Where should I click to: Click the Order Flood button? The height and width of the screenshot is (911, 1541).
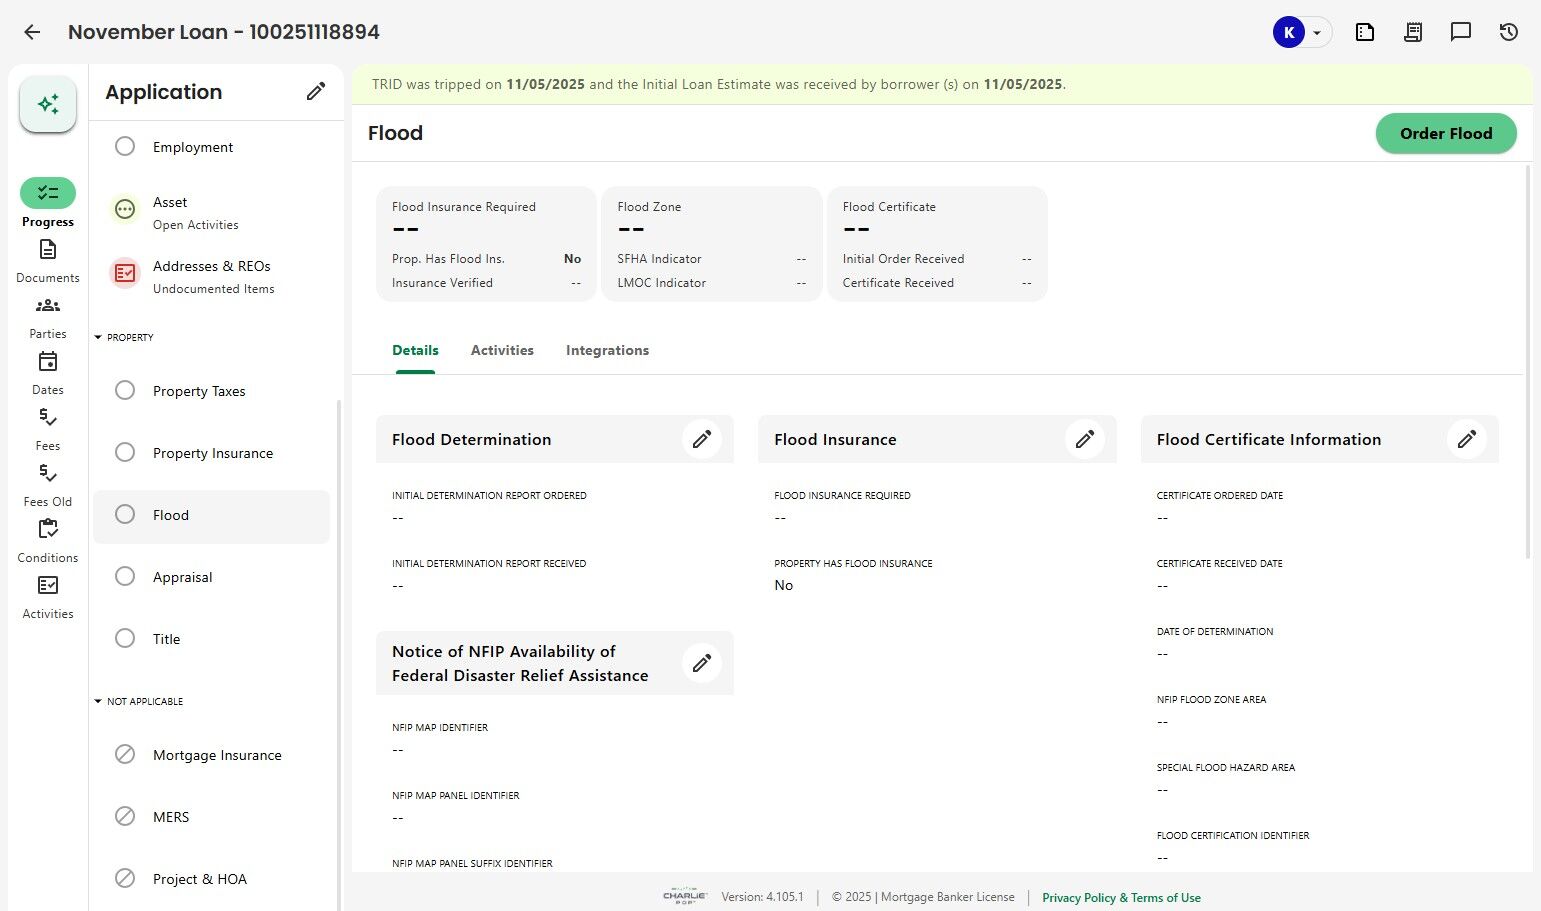tap(1446, 133)
